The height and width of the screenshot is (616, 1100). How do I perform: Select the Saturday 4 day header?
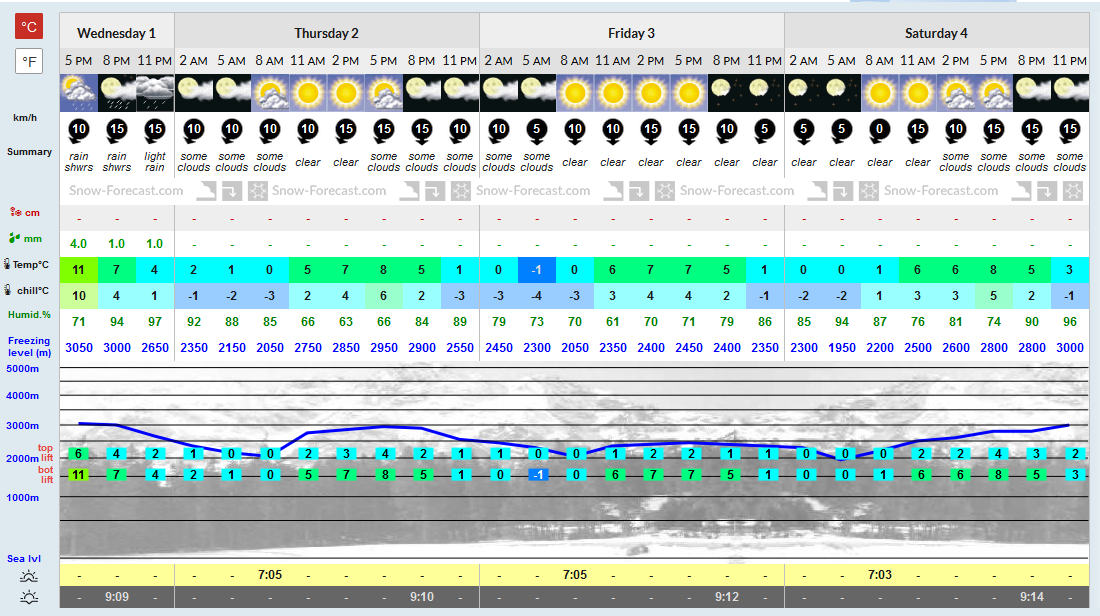pos(936,33)
